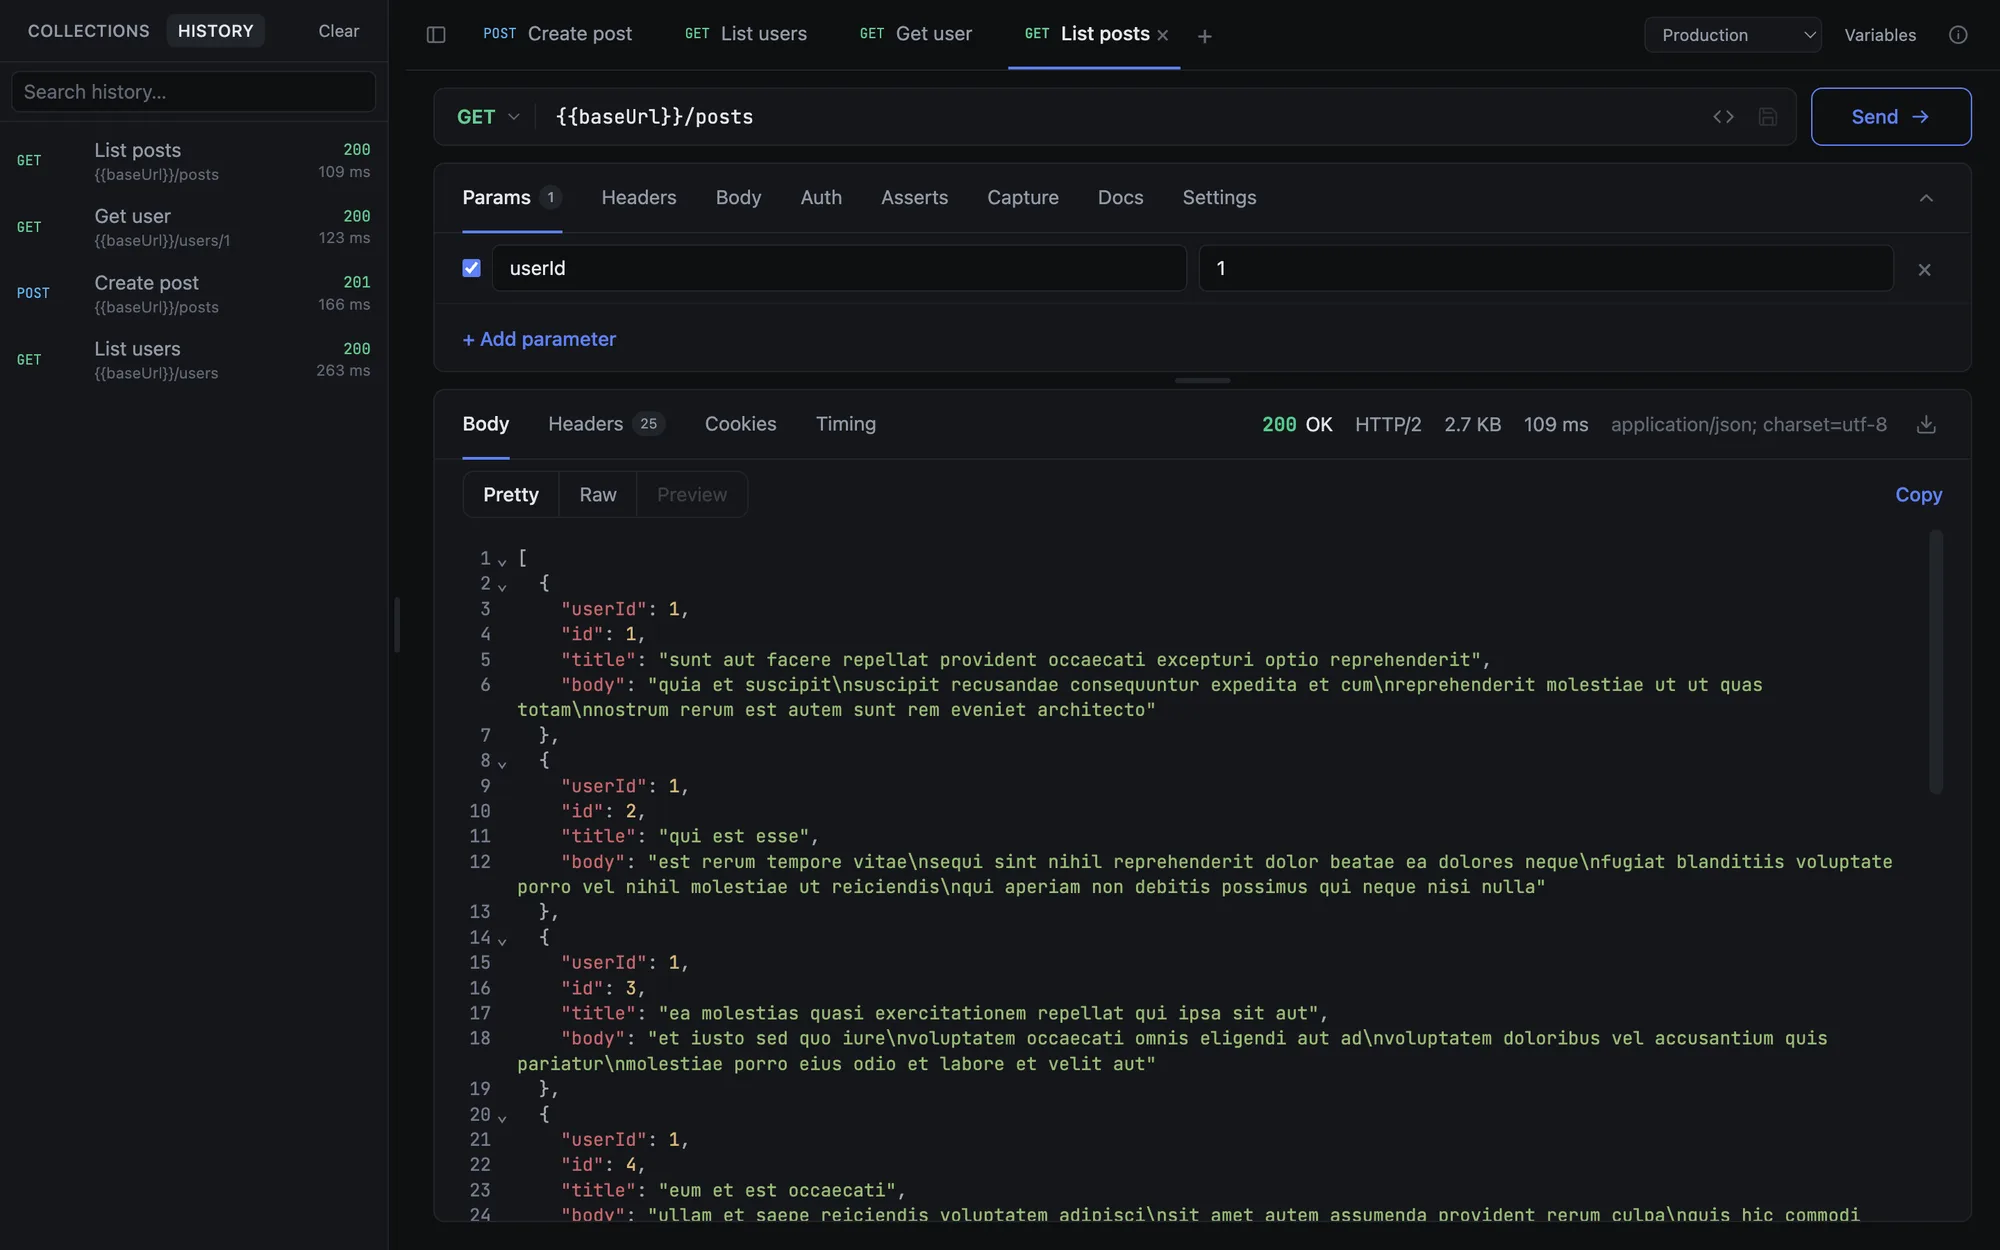
Task: Grab the request/response splitter handle
Action: tap(1202, 381)
